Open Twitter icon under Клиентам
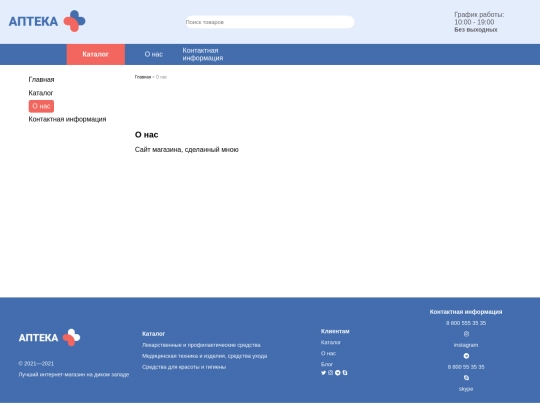 point(323,373)
